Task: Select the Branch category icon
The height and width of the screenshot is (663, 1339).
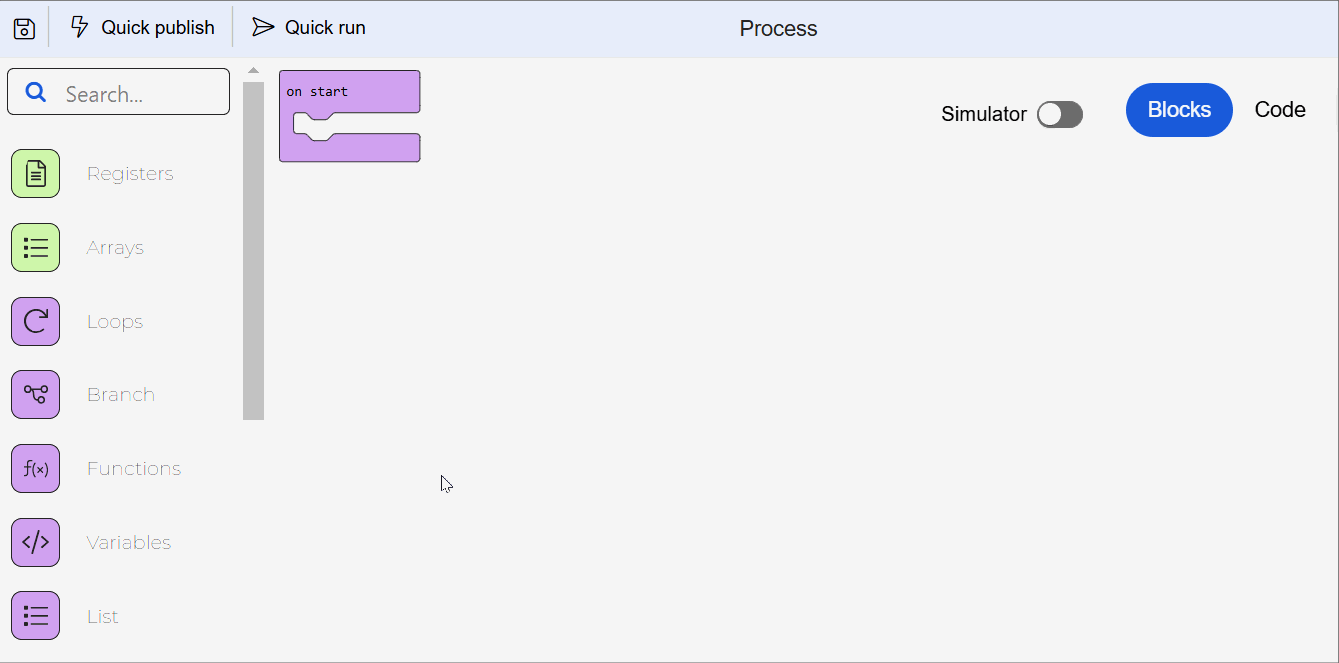Action: click(x=35, y=394)
